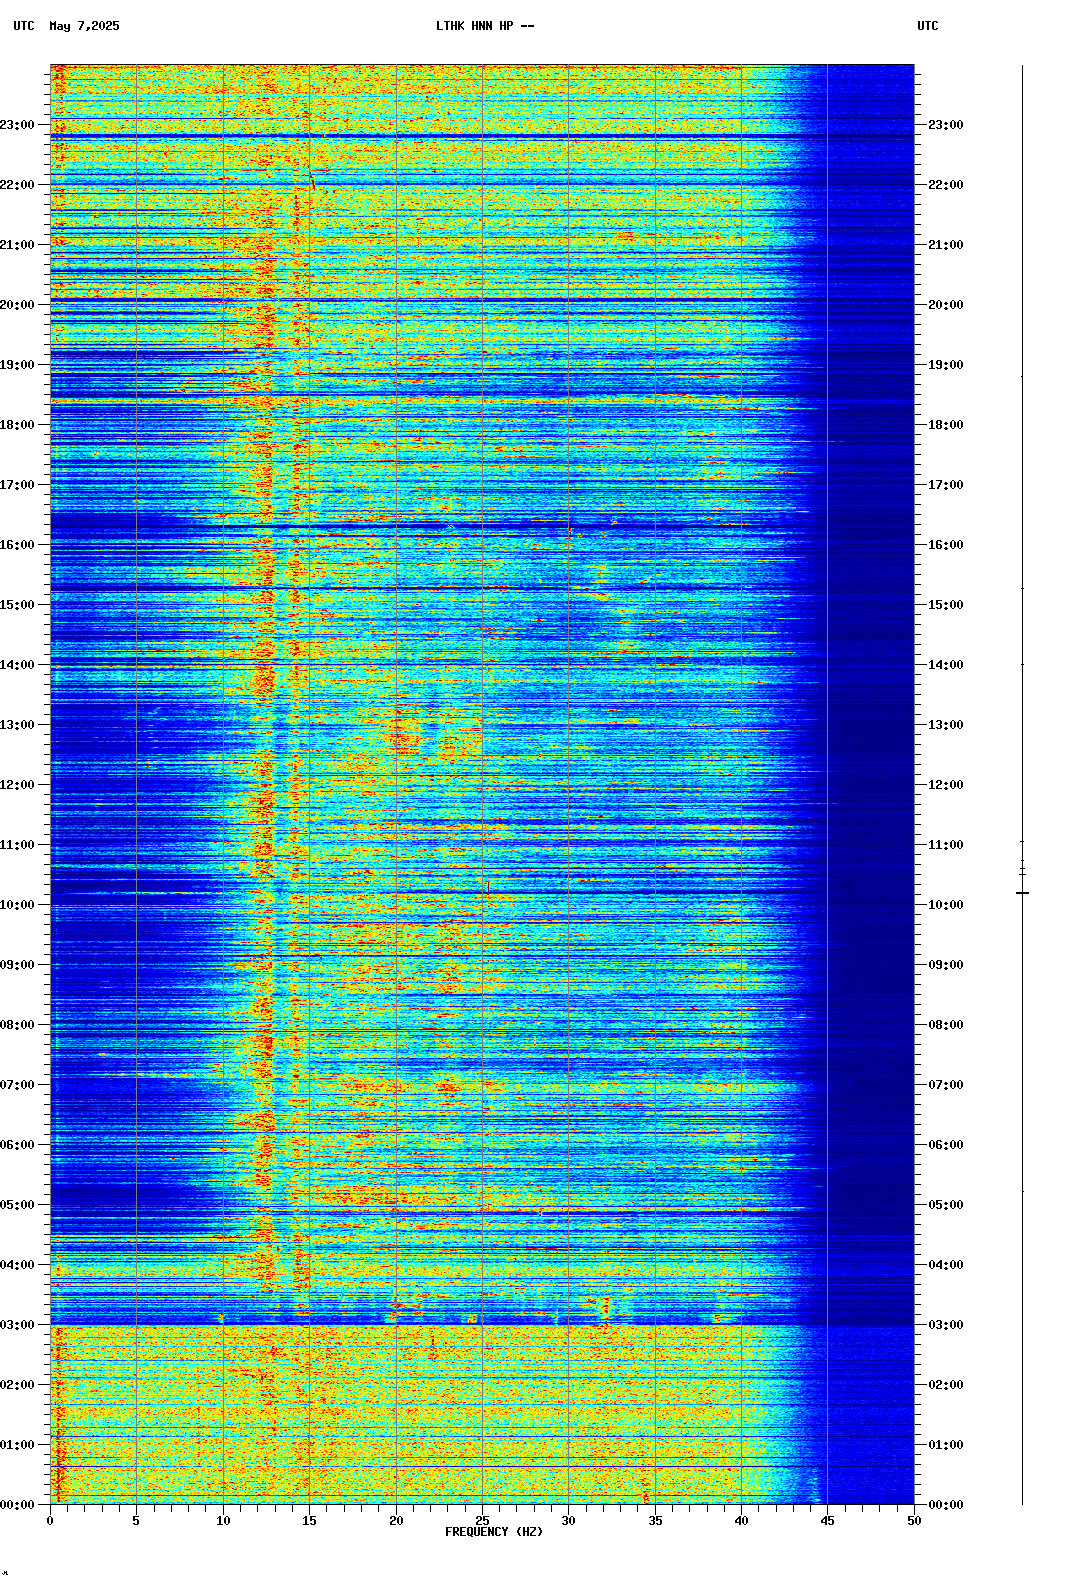Select the 10 Hz tick label on the frequency axis
This screenshot has width=1066, height=1584.
(x=223, y=1521)
